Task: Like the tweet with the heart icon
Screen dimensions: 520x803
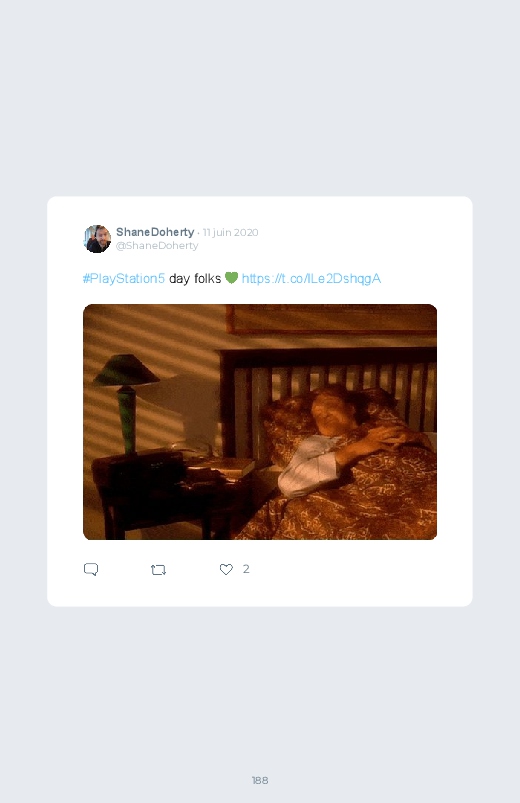Action: pyautogui.click(x=226, y=569)
